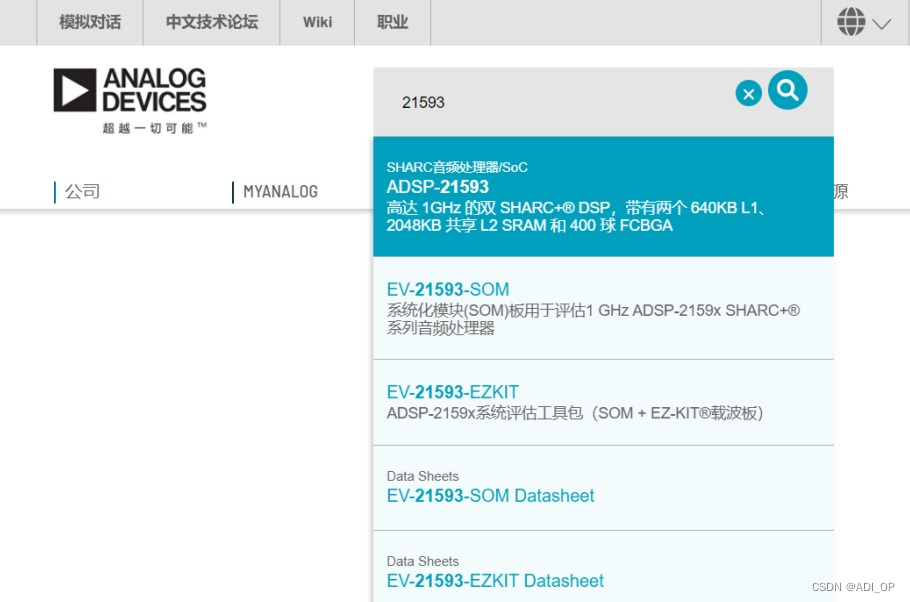
Task: Select the MYANALOG navigation menu
Action: [280, 192]
